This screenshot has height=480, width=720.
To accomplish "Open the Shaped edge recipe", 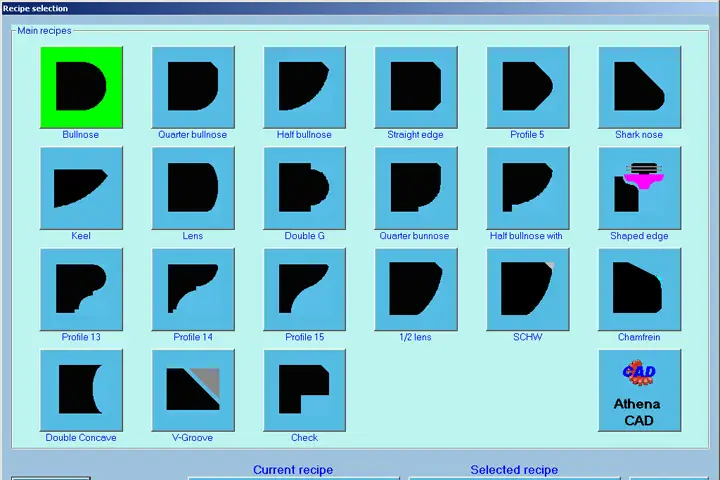I will point(640,188).
